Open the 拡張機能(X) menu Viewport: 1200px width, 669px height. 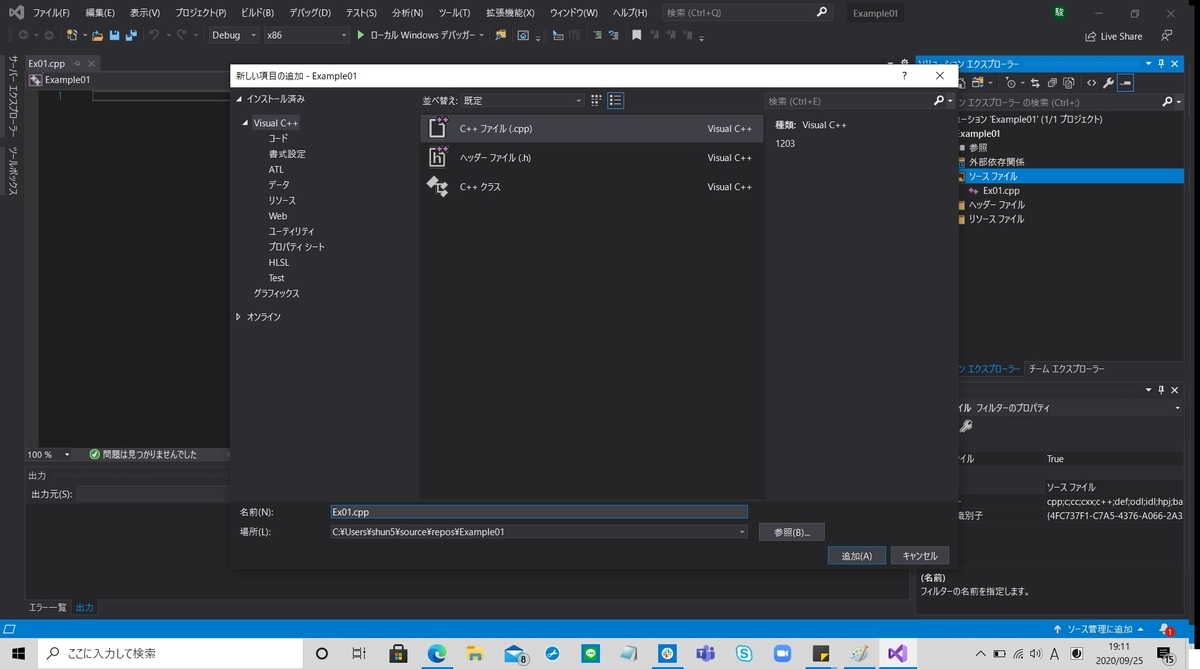[x=510, y=13]
